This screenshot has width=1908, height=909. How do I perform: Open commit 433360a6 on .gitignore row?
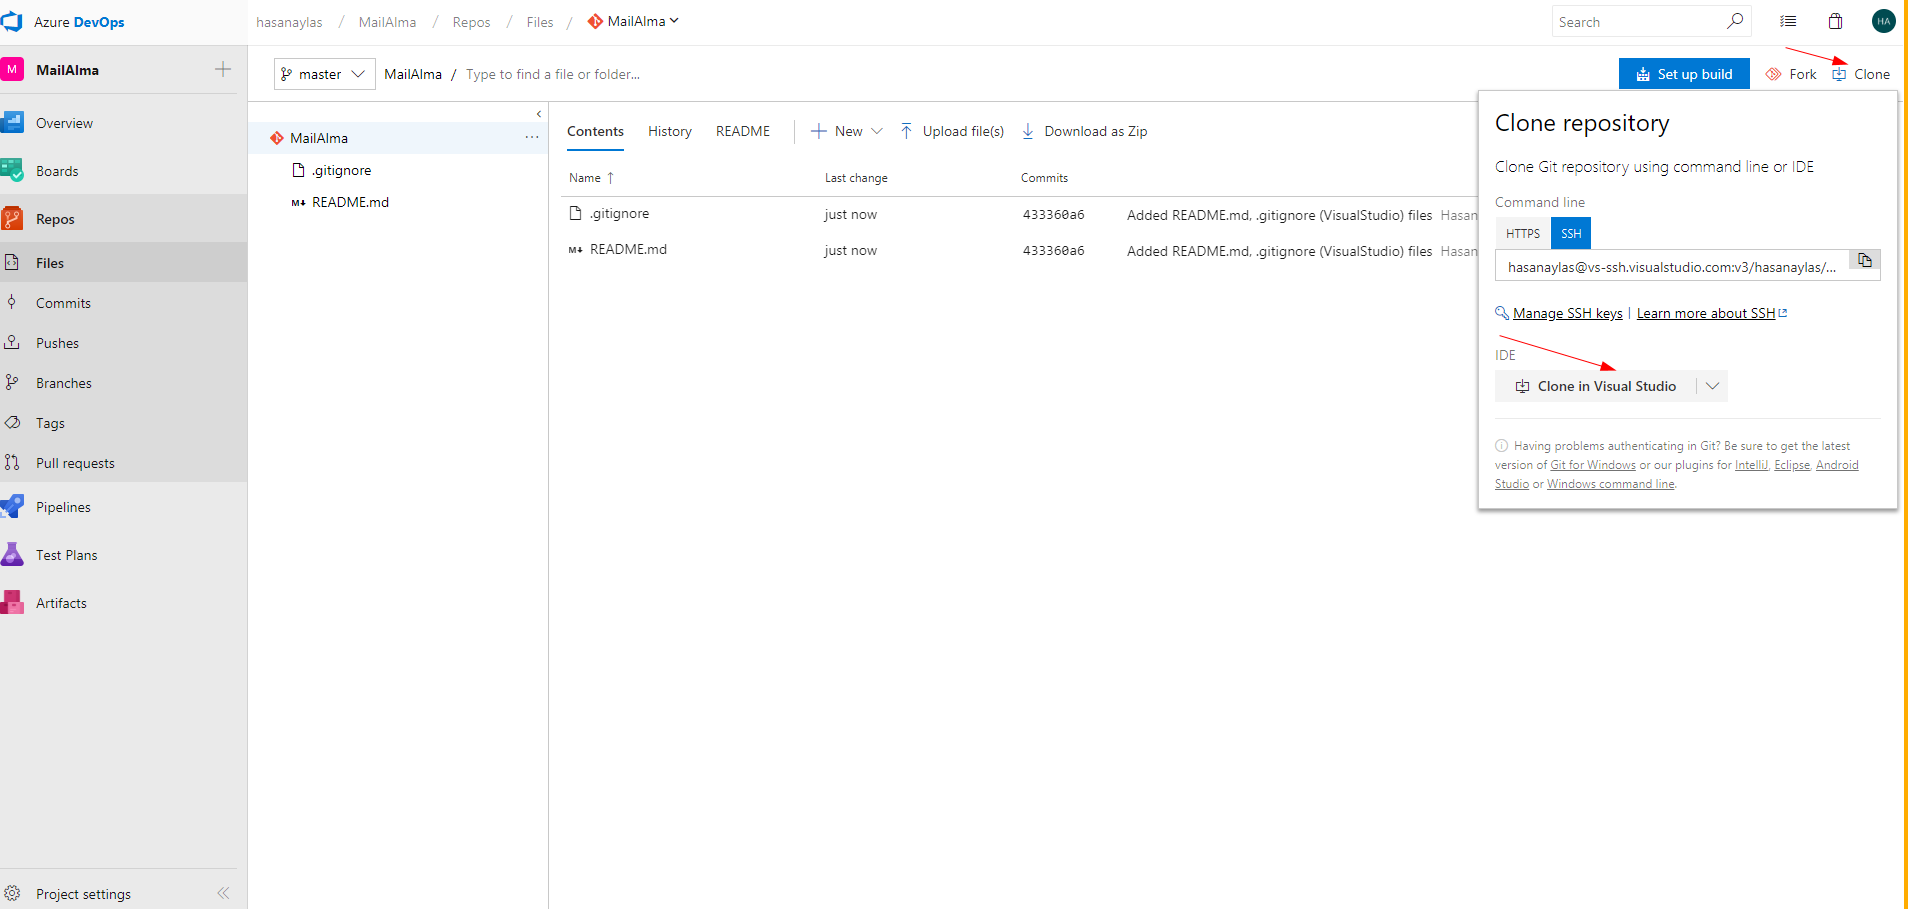1053,214
